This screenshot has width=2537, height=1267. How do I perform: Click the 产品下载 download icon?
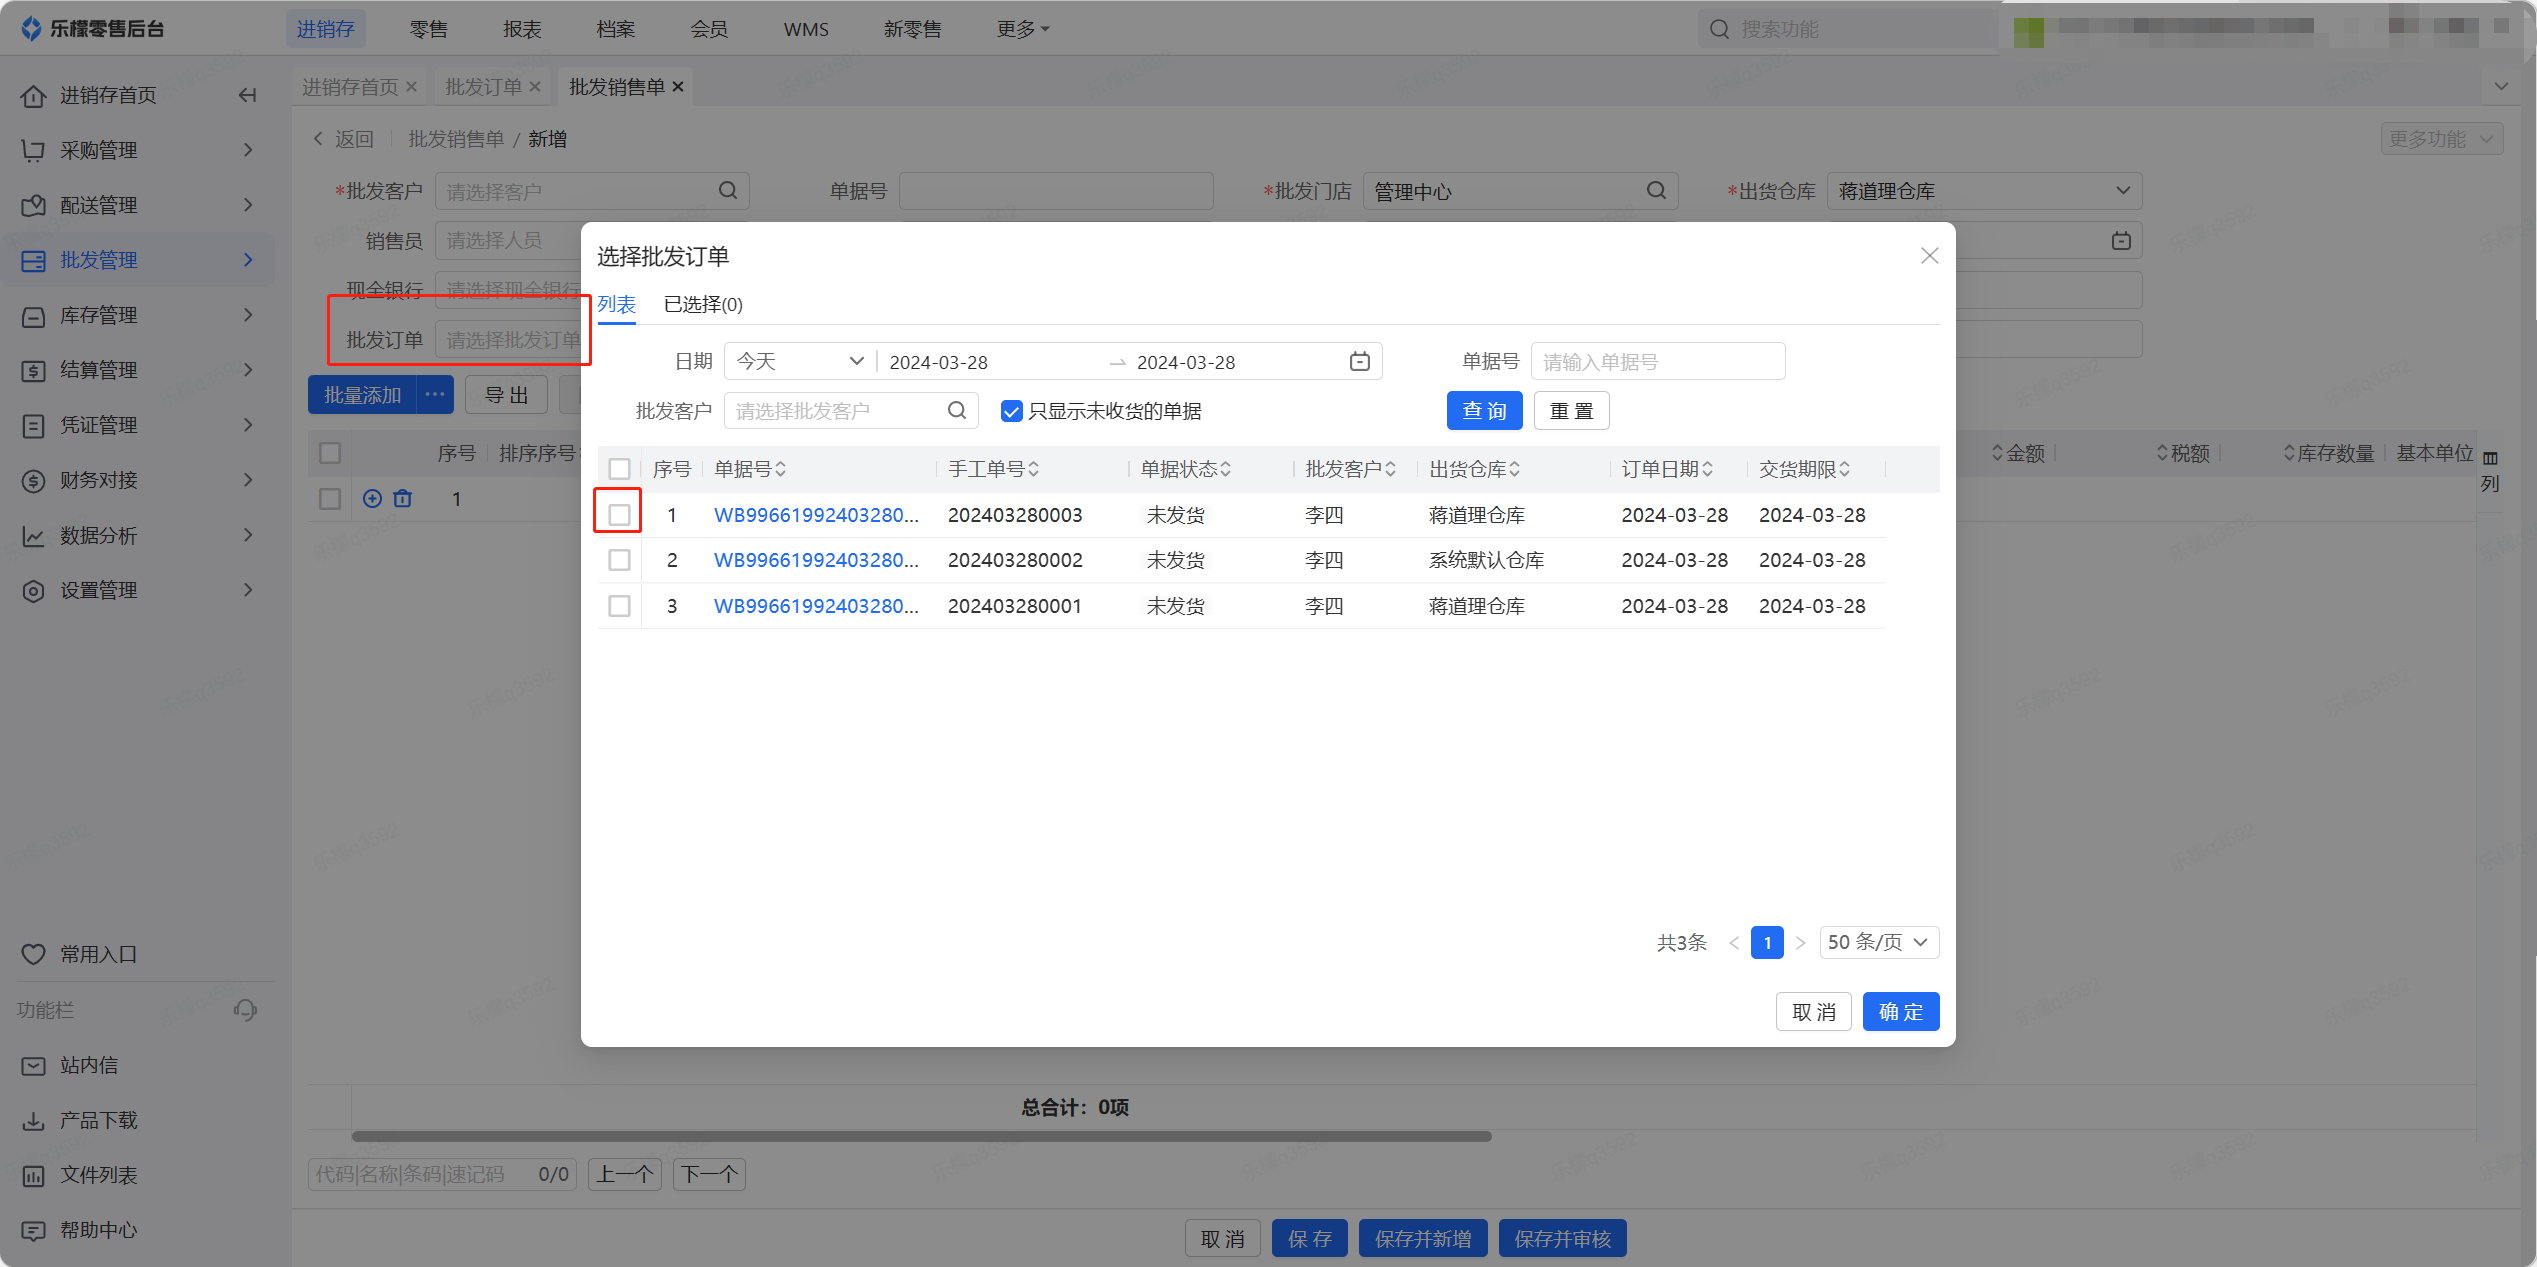pyautogui.click(x=33, y=1120)
